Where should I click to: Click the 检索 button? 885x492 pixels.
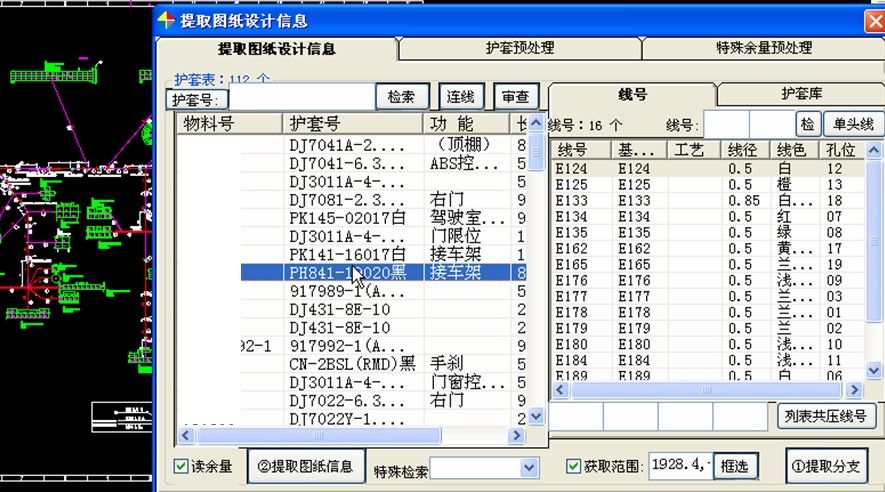[402, 96]
